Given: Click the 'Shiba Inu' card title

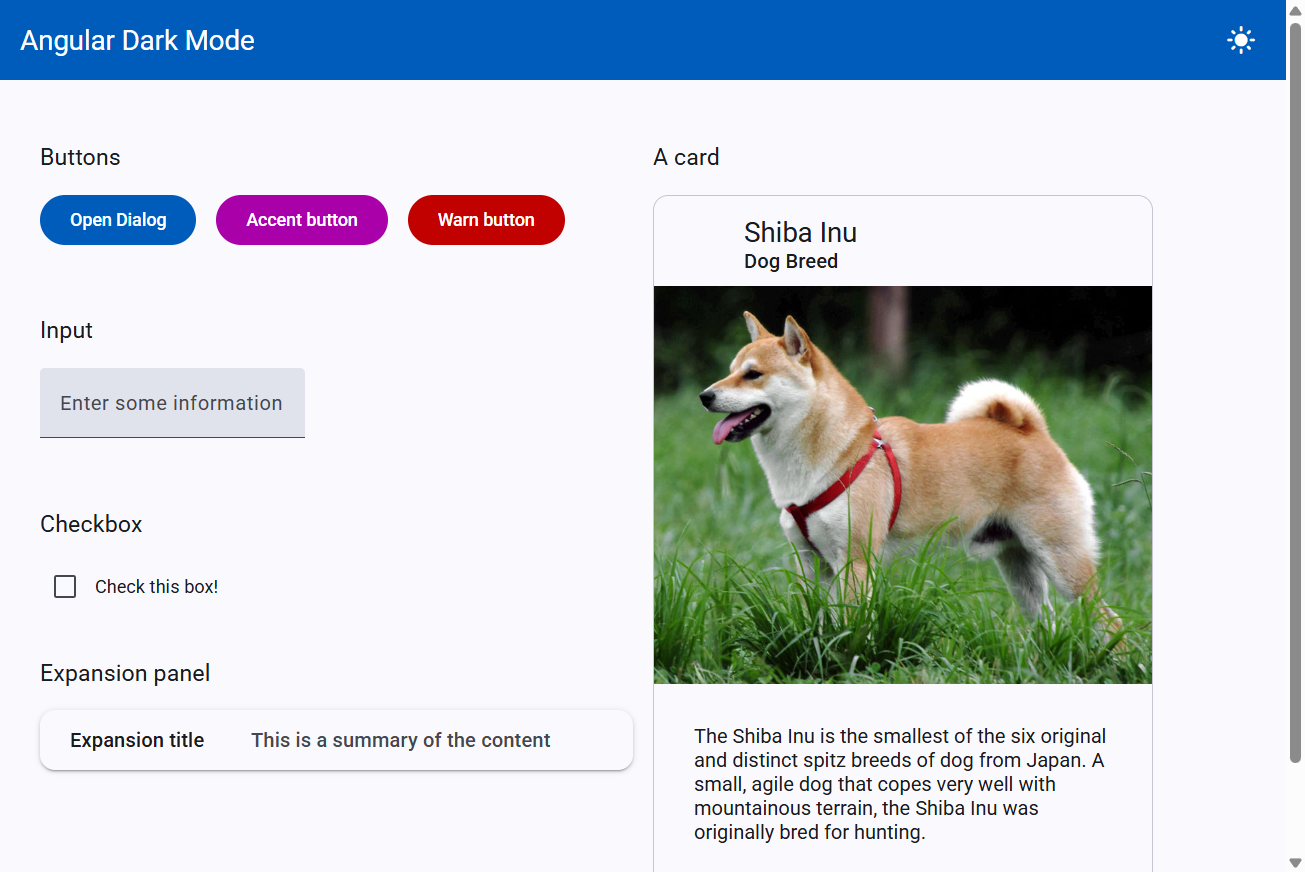Looking at the screenshot, I should click(x=800, y=233).
